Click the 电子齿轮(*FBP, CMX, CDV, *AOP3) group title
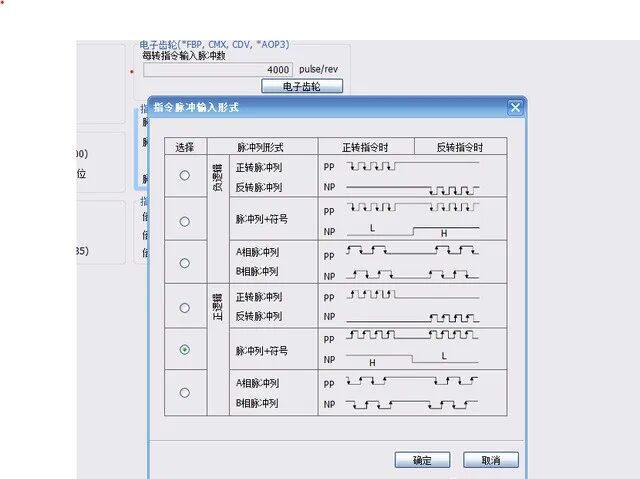This screenshot has height=479, width=640. (x=214, y=44)
